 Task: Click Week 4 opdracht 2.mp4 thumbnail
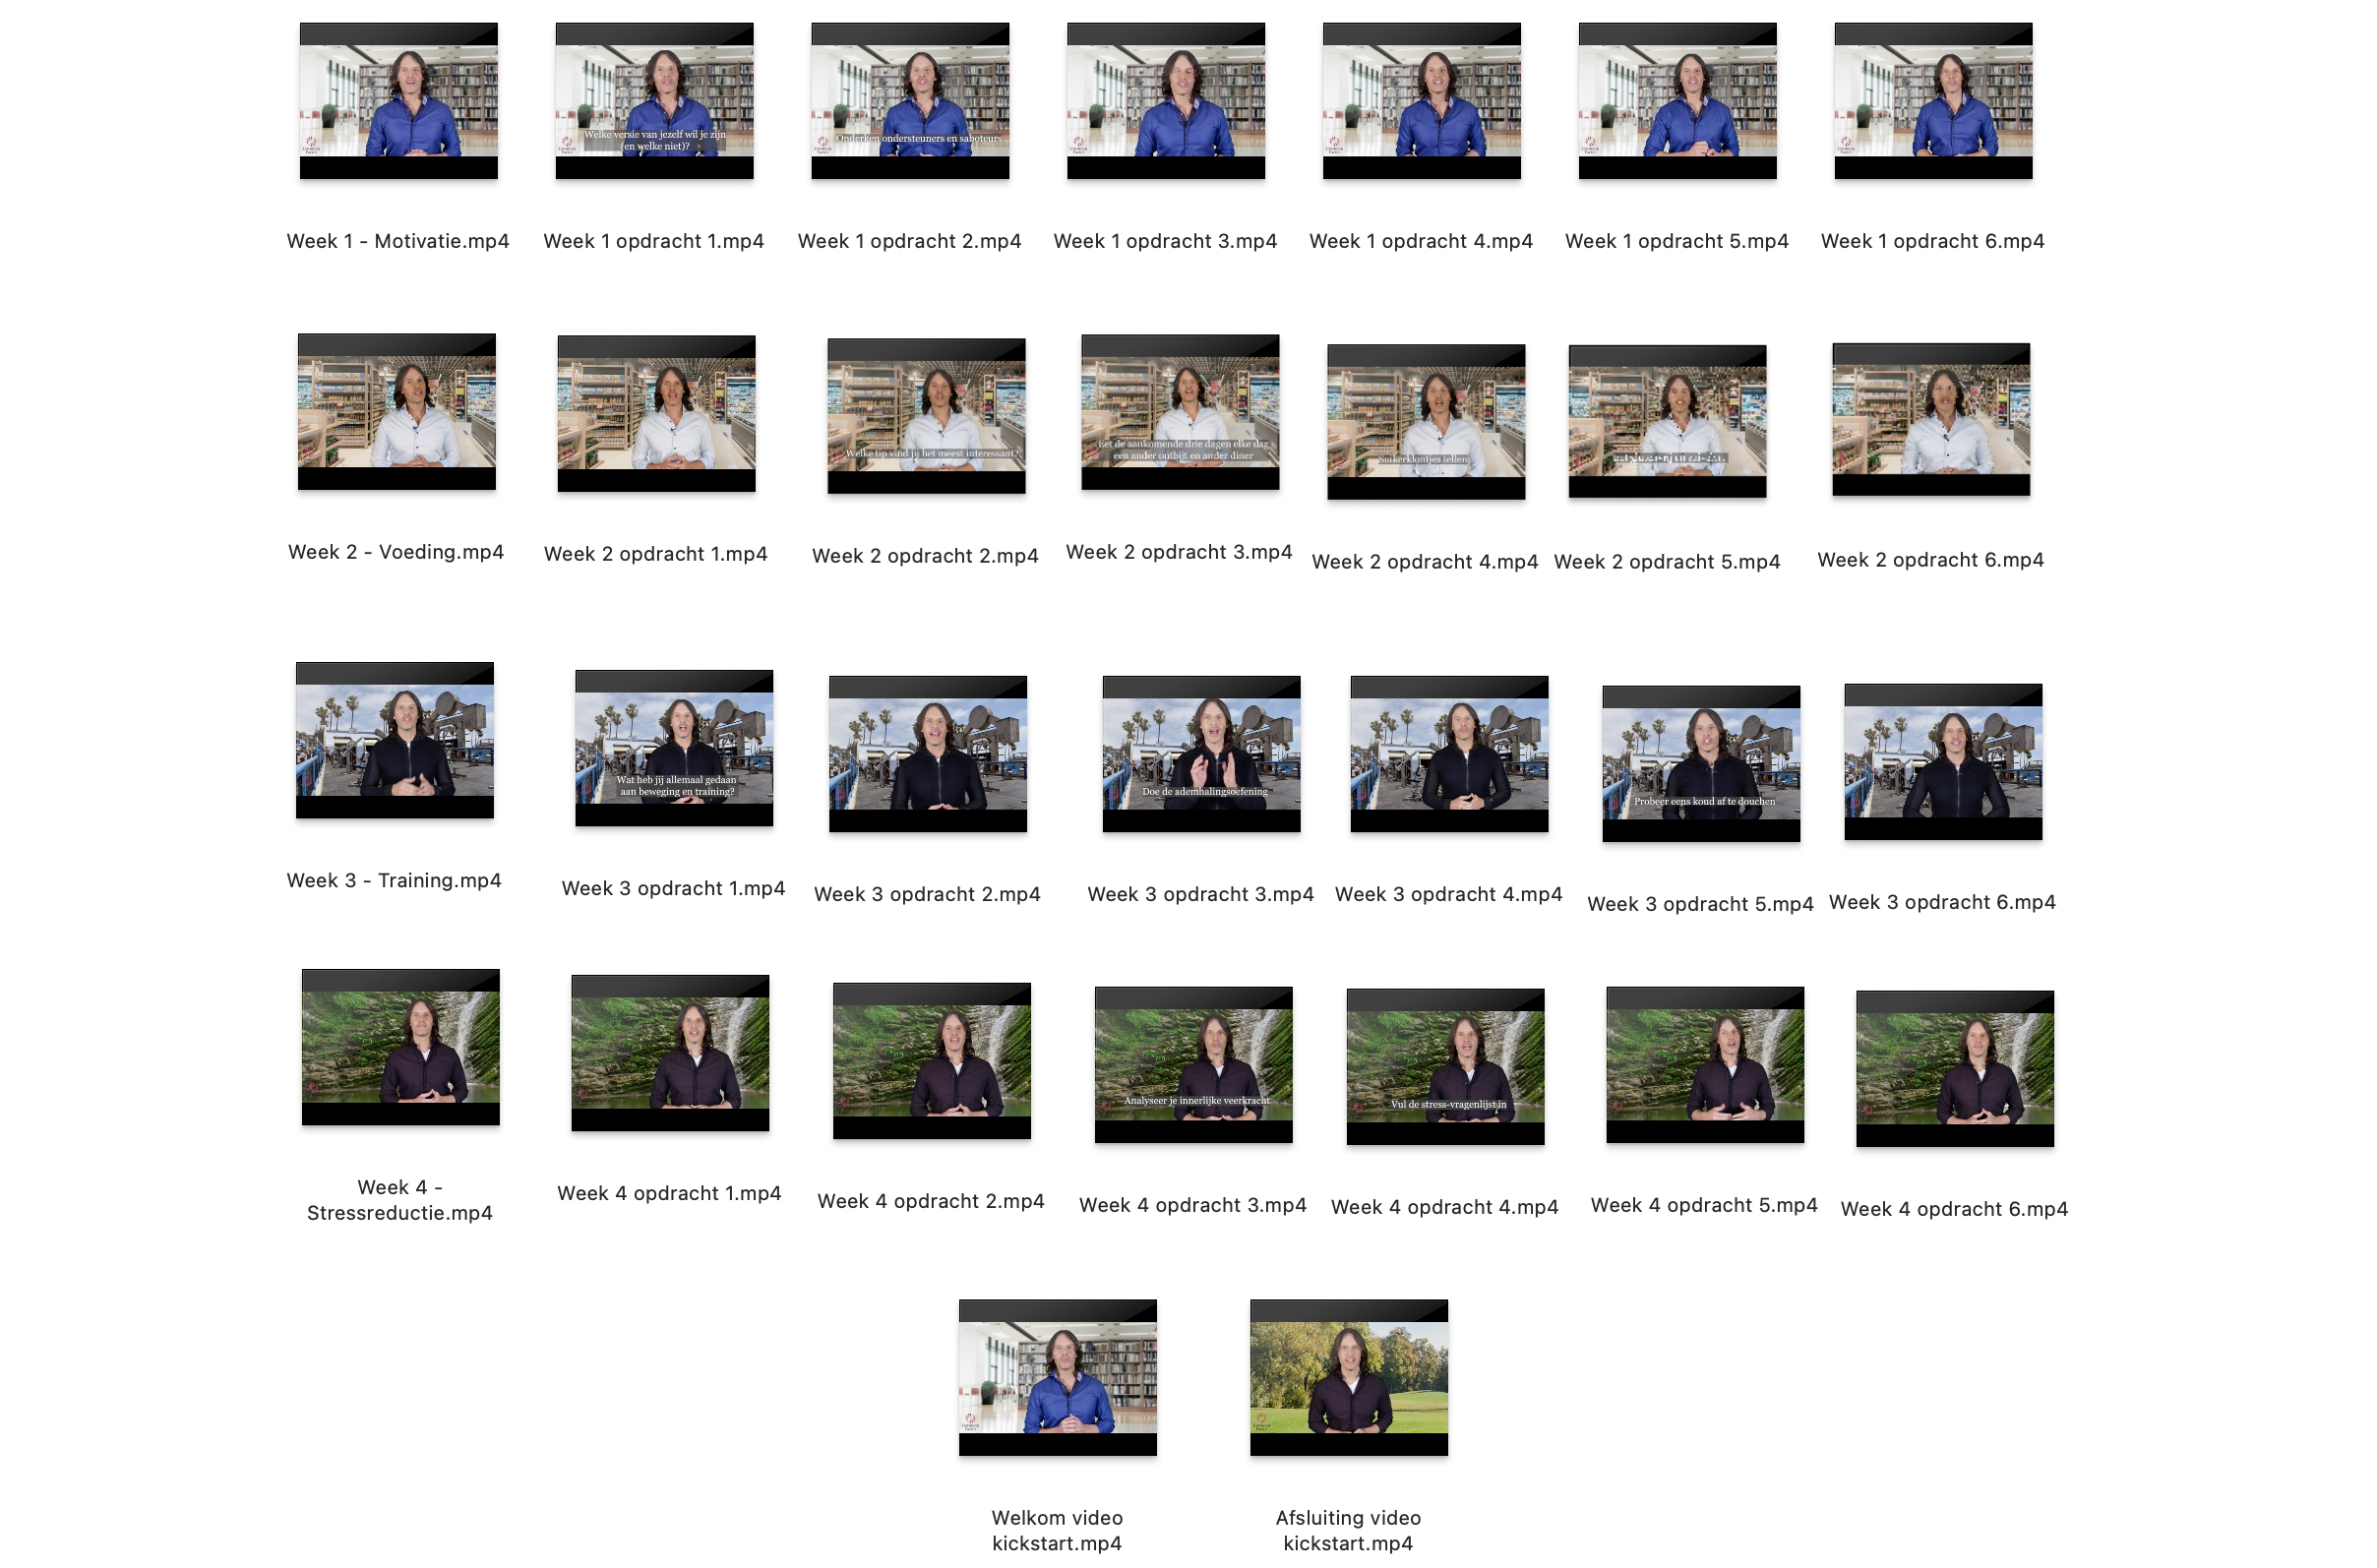(931, 1061)
